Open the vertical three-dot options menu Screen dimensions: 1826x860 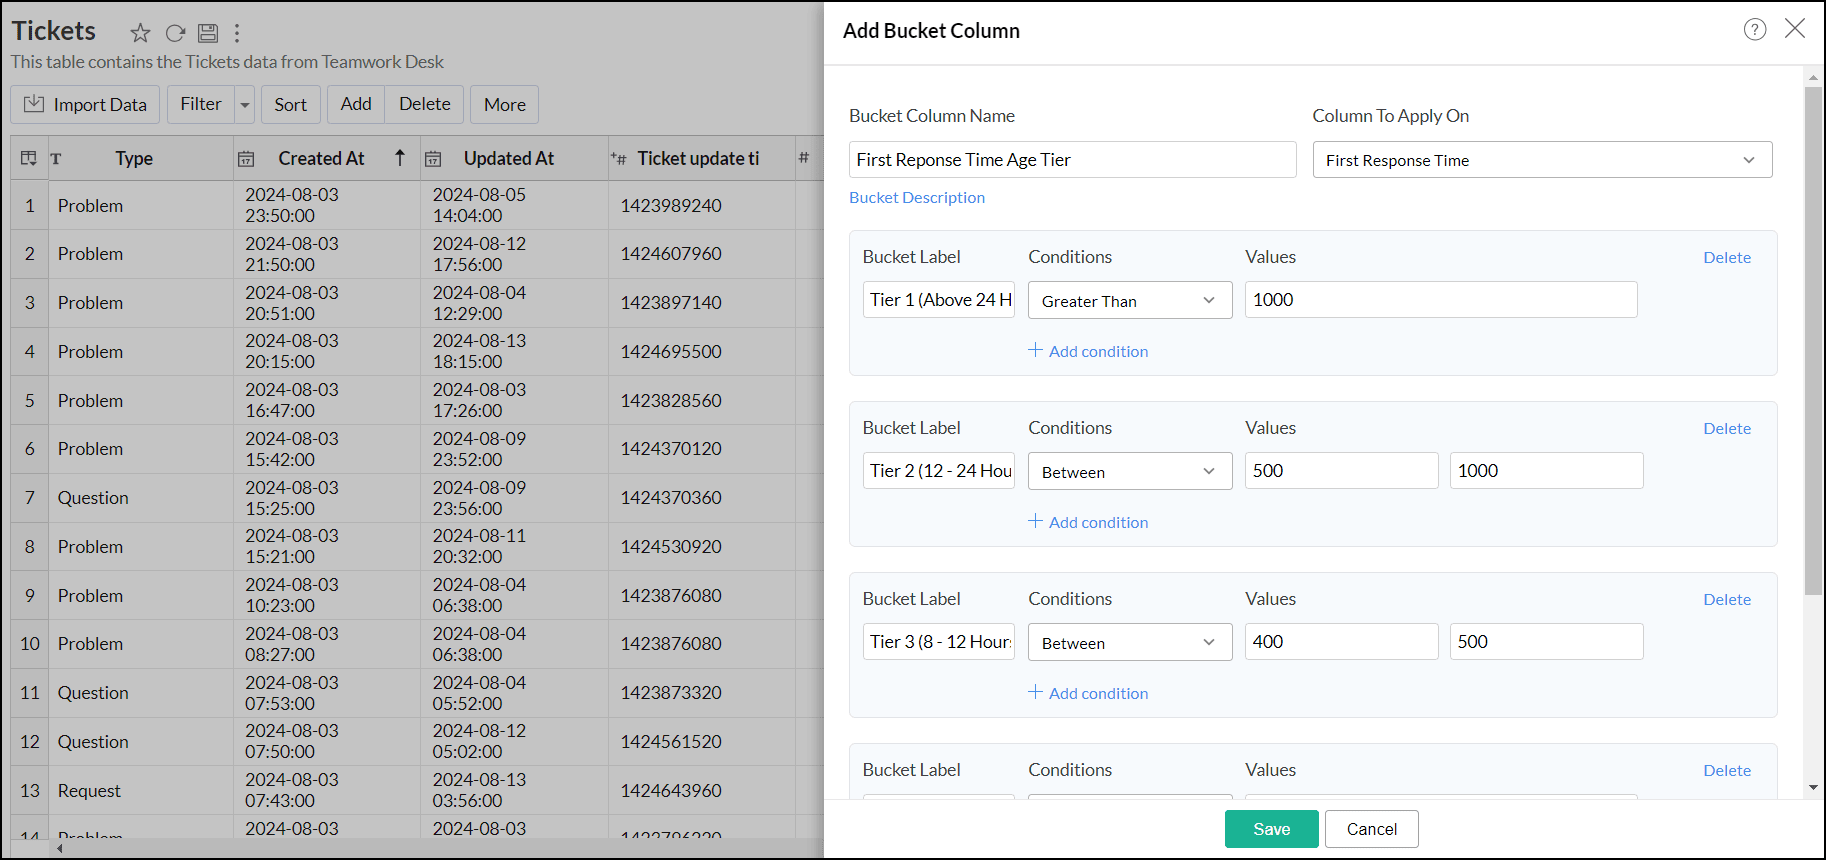coord(237,33)
